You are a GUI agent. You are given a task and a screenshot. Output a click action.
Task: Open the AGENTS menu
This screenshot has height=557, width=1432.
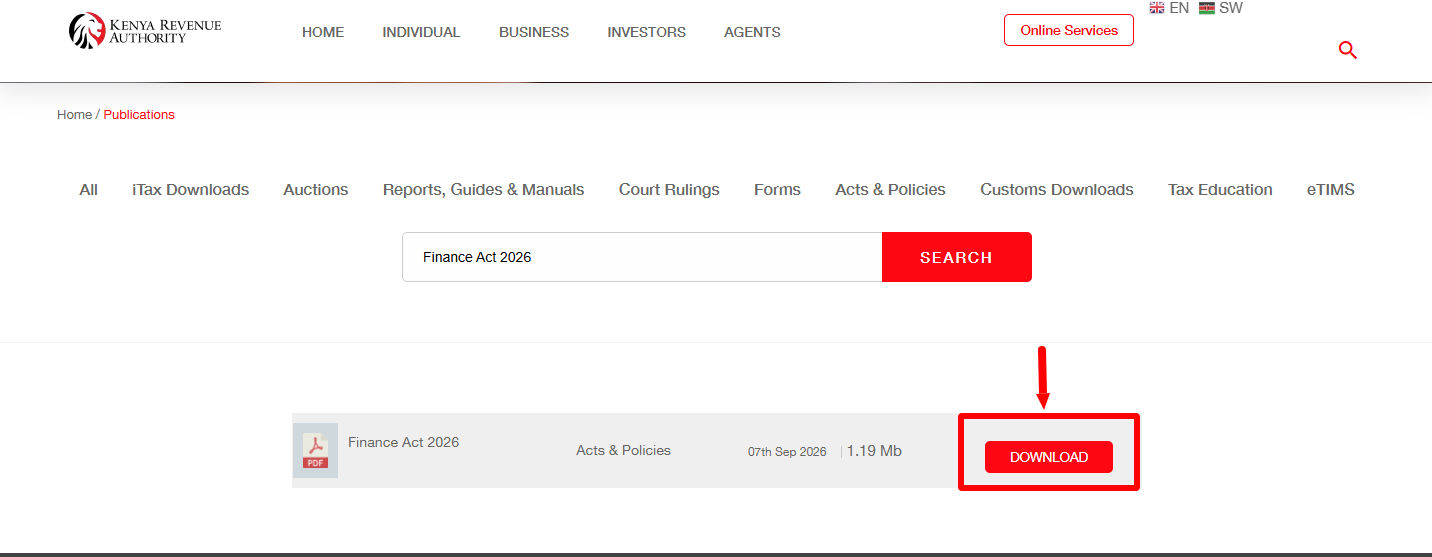pos(752,32)
